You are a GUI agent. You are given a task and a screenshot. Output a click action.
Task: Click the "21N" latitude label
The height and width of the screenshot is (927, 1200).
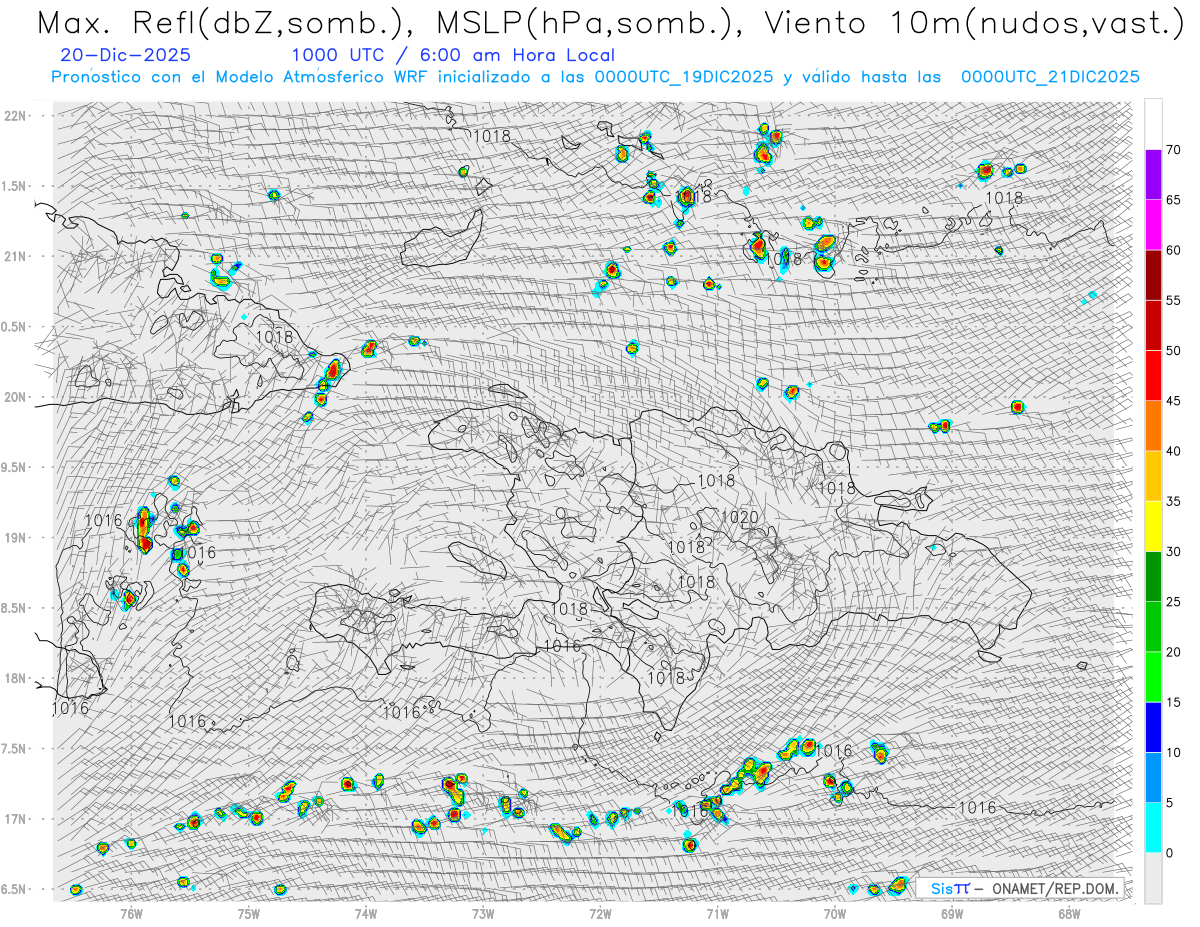pyautogui.click(x=16, y=256)
